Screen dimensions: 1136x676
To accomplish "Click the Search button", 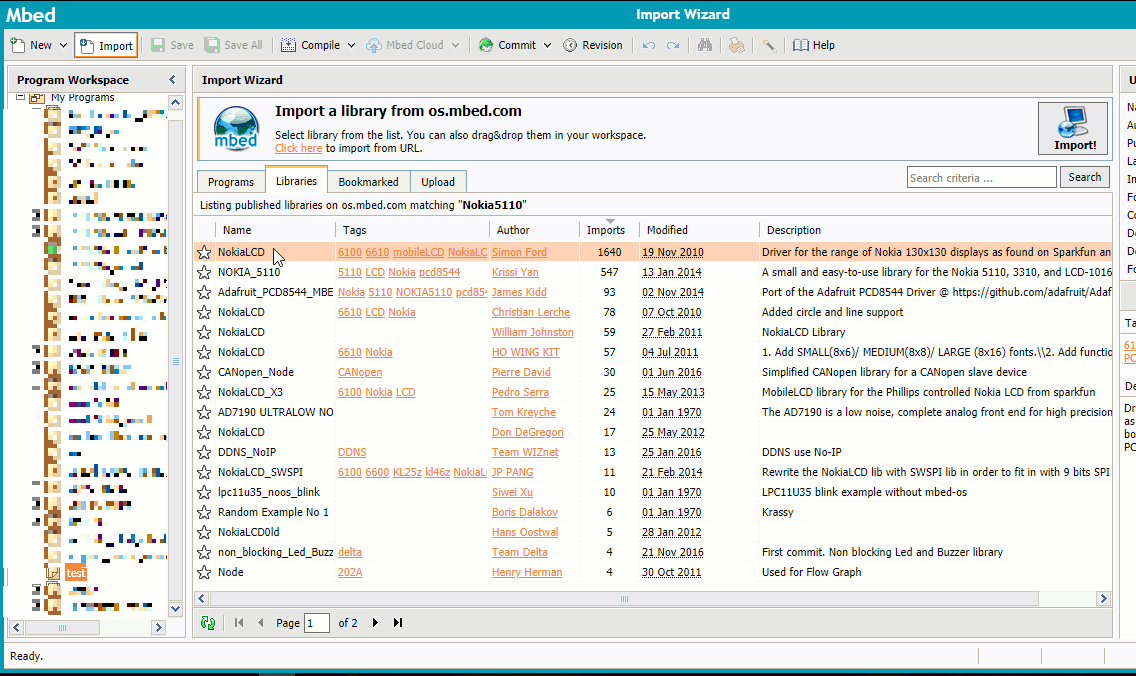I will (x=1084, y=177).
